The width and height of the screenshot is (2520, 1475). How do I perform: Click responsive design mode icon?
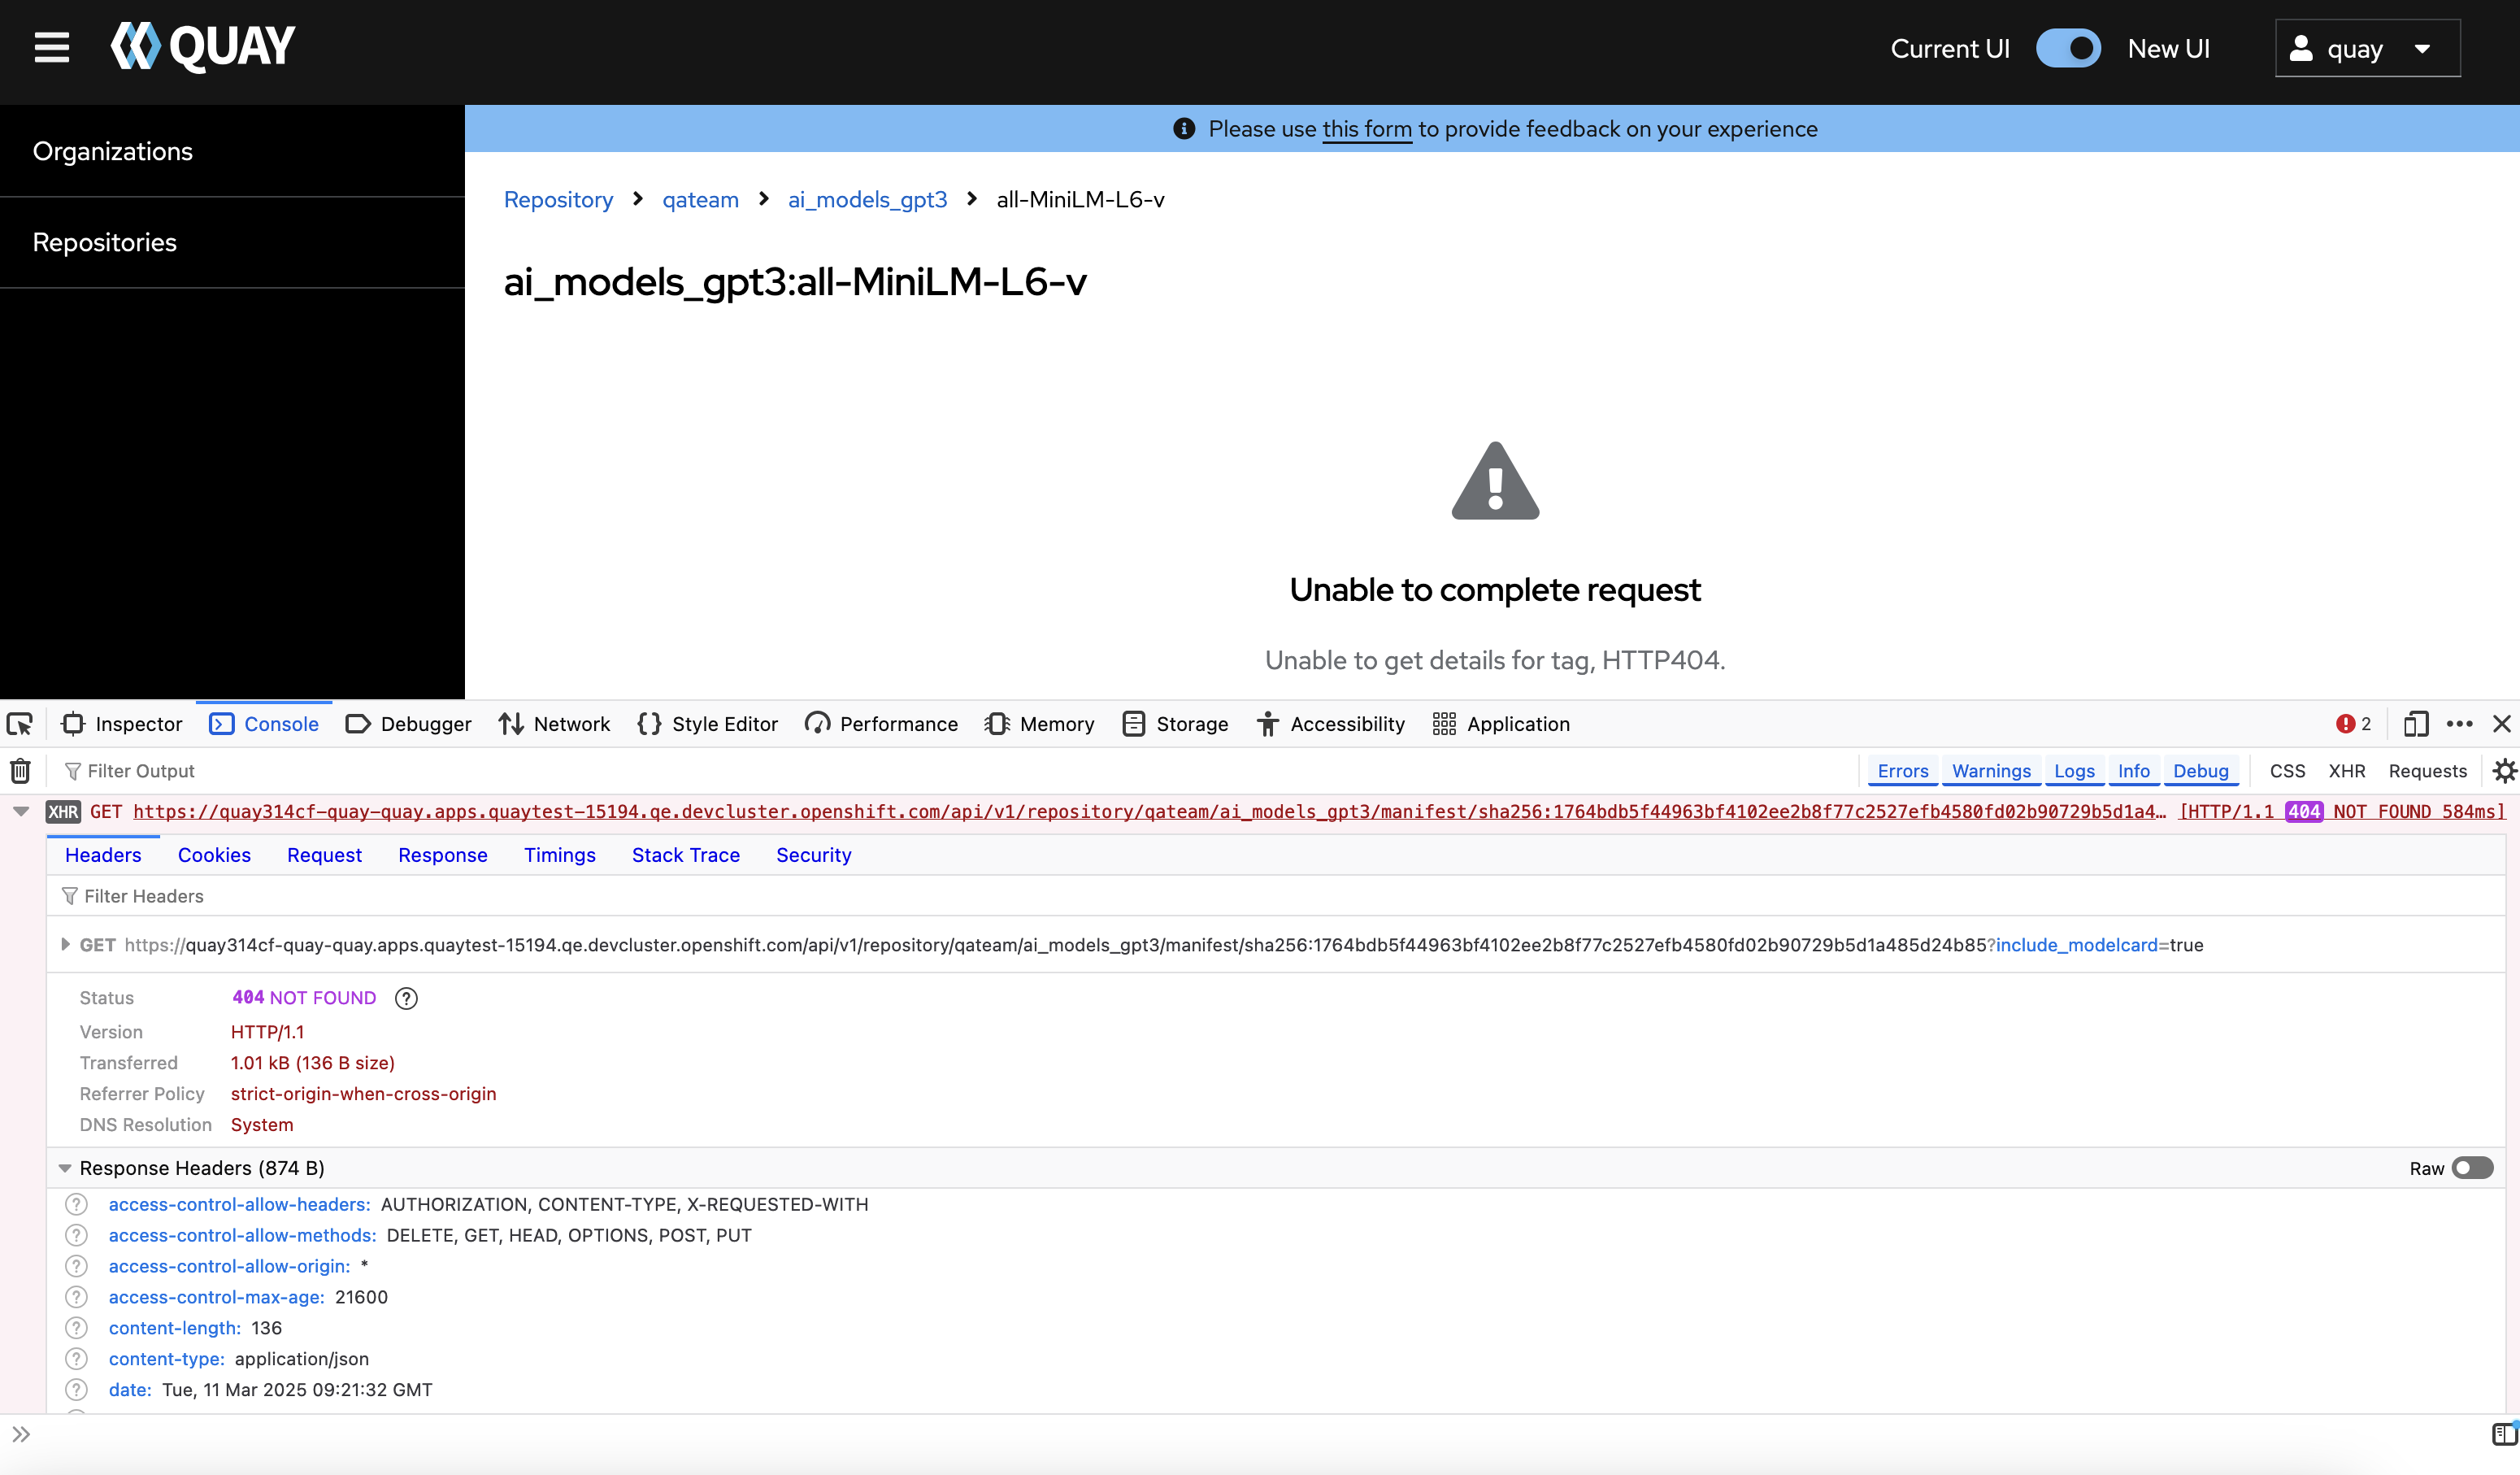tap(2415, 724)
